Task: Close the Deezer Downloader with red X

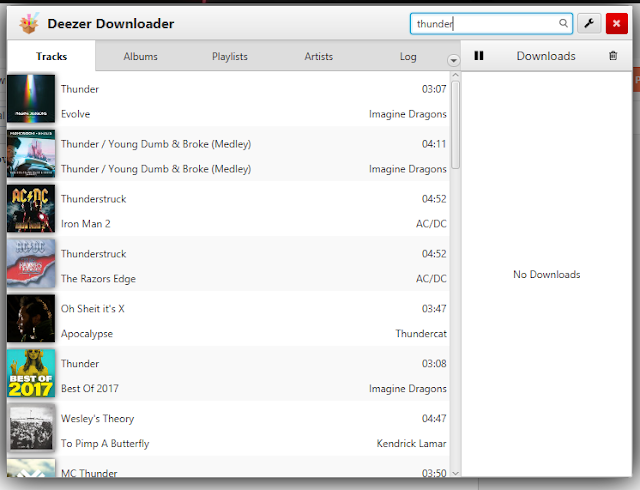Action: click(x=616, y=23)
